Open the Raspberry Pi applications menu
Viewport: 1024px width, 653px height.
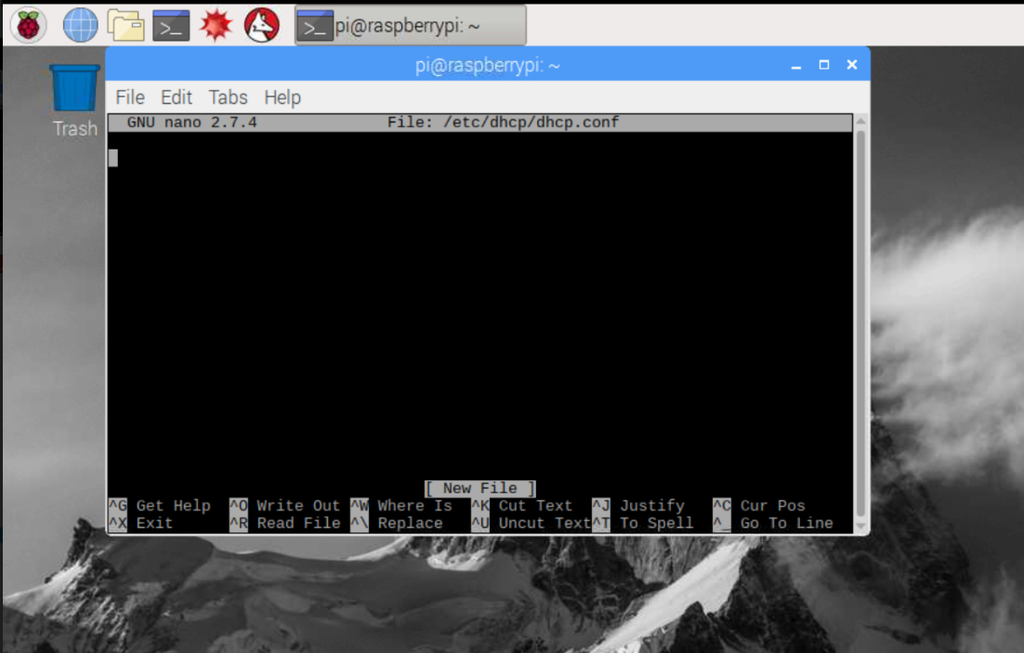coord(27,24)
